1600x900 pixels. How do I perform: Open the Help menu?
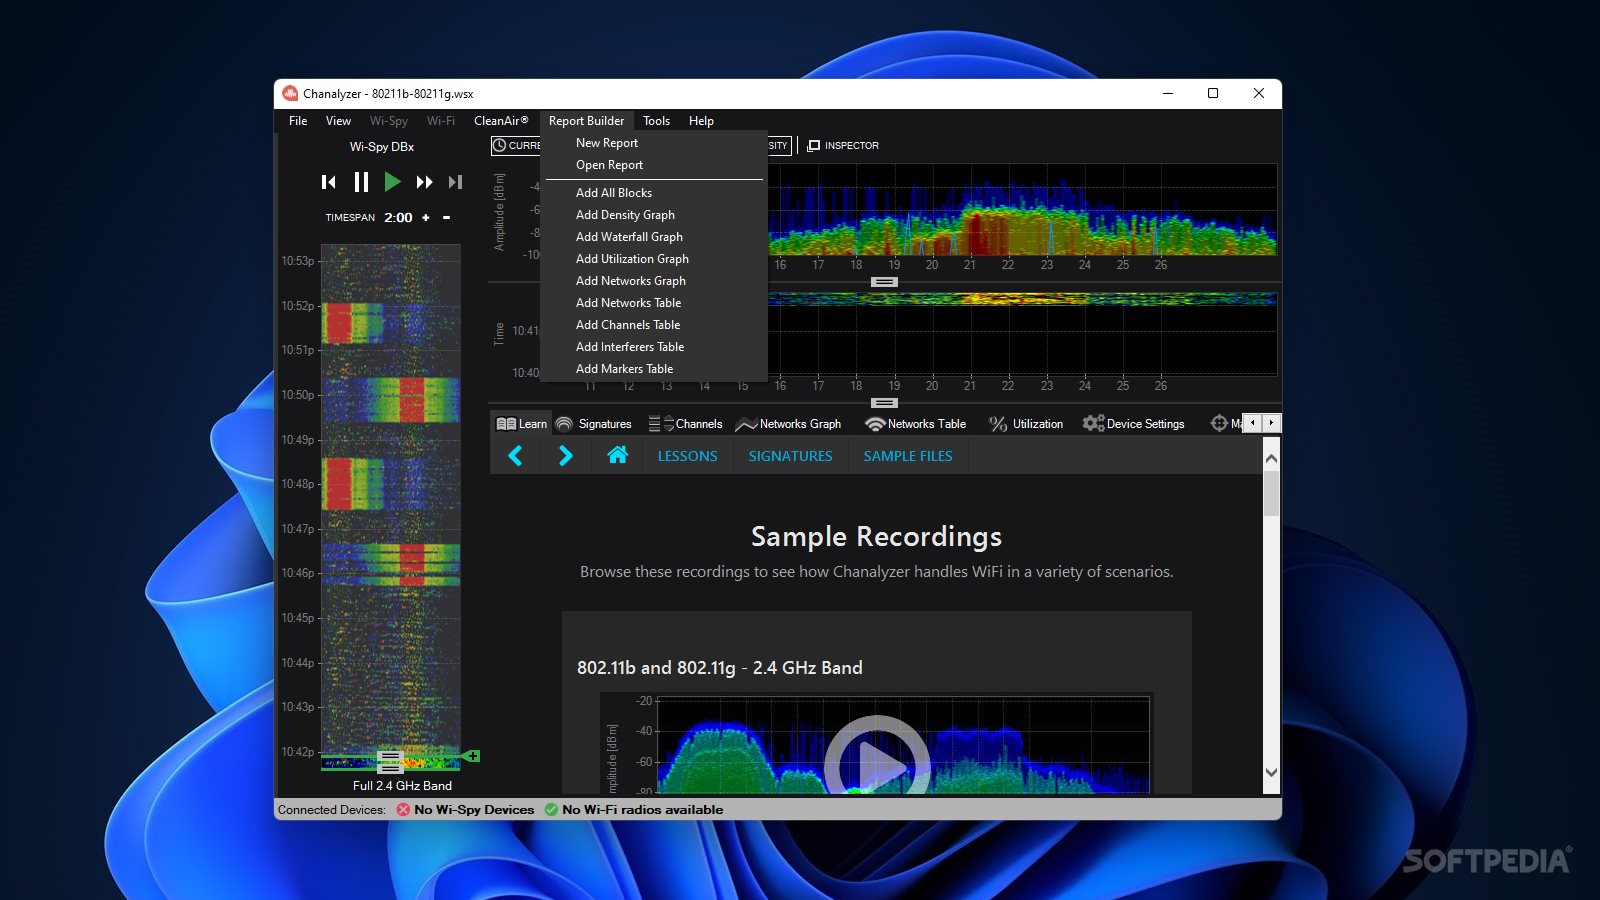[x=701, y=121]
